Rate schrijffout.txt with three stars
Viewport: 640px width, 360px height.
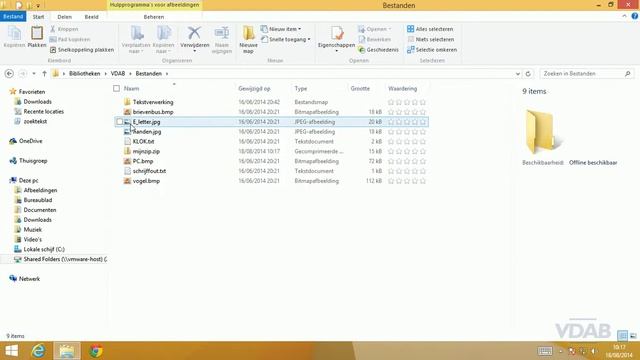pos(407,171)
